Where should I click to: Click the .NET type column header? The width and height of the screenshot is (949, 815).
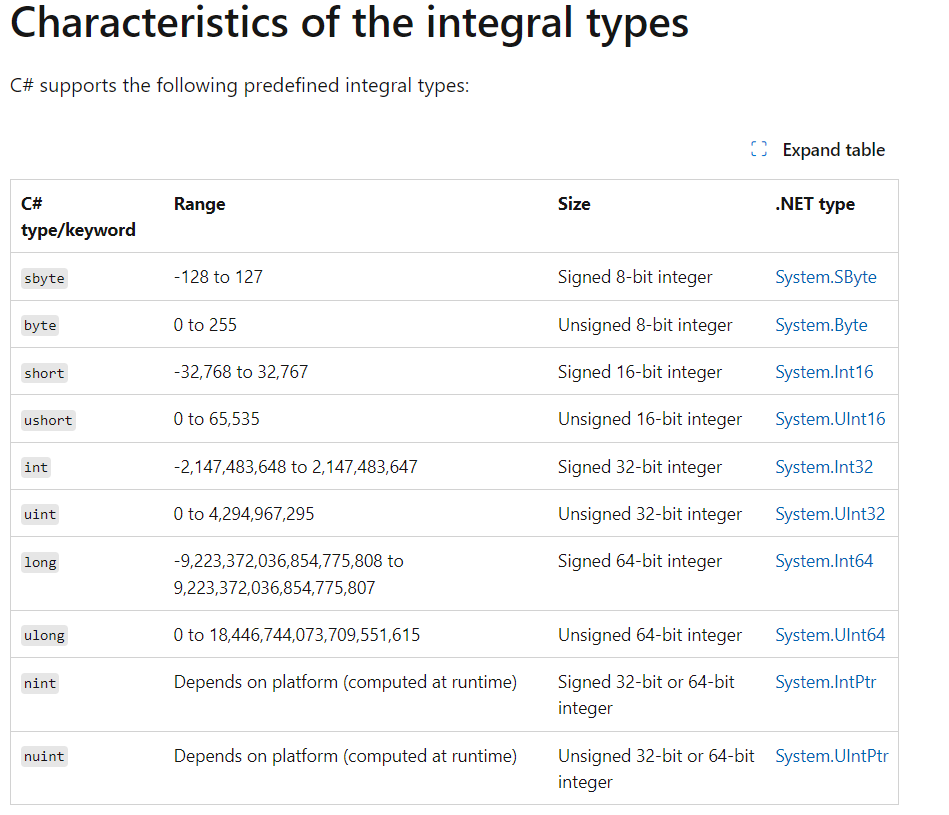pos(815,204)
